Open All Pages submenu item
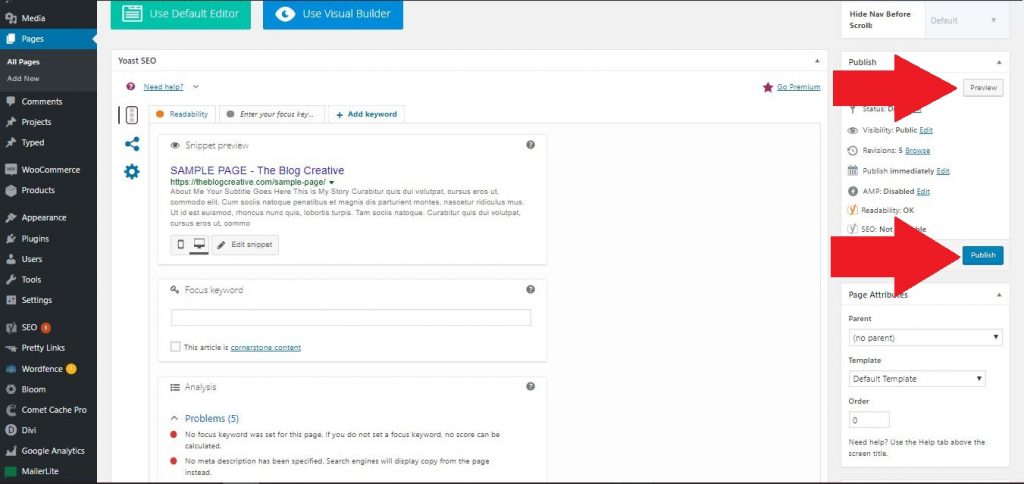1024x484 pixels. 24,62
